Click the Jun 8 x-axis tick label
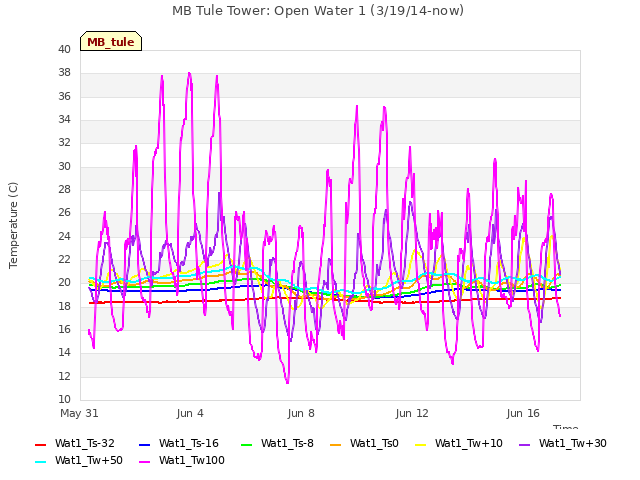 click(x=301, y=413)
